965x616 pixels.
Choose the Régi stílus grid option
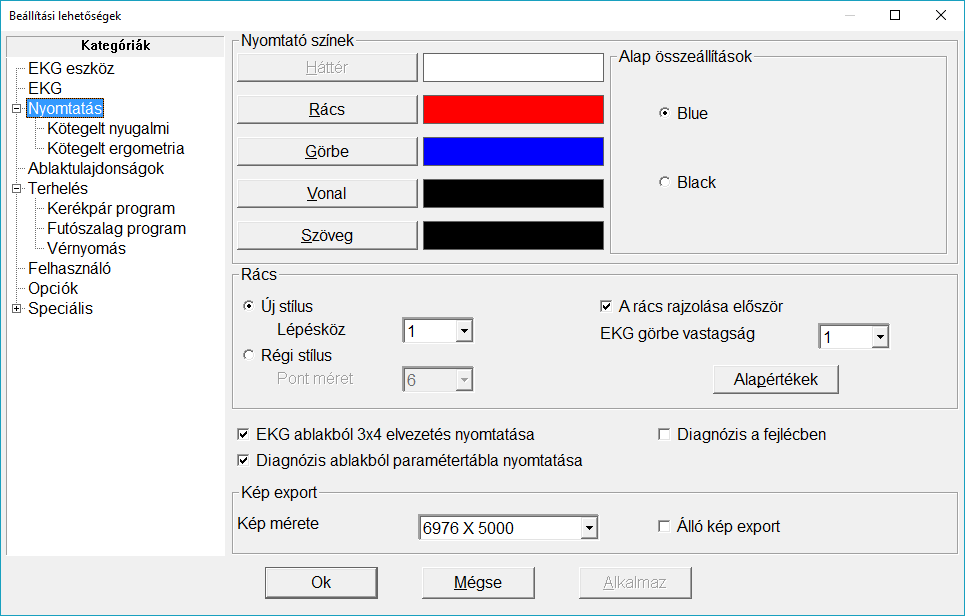tap(249, 355)
